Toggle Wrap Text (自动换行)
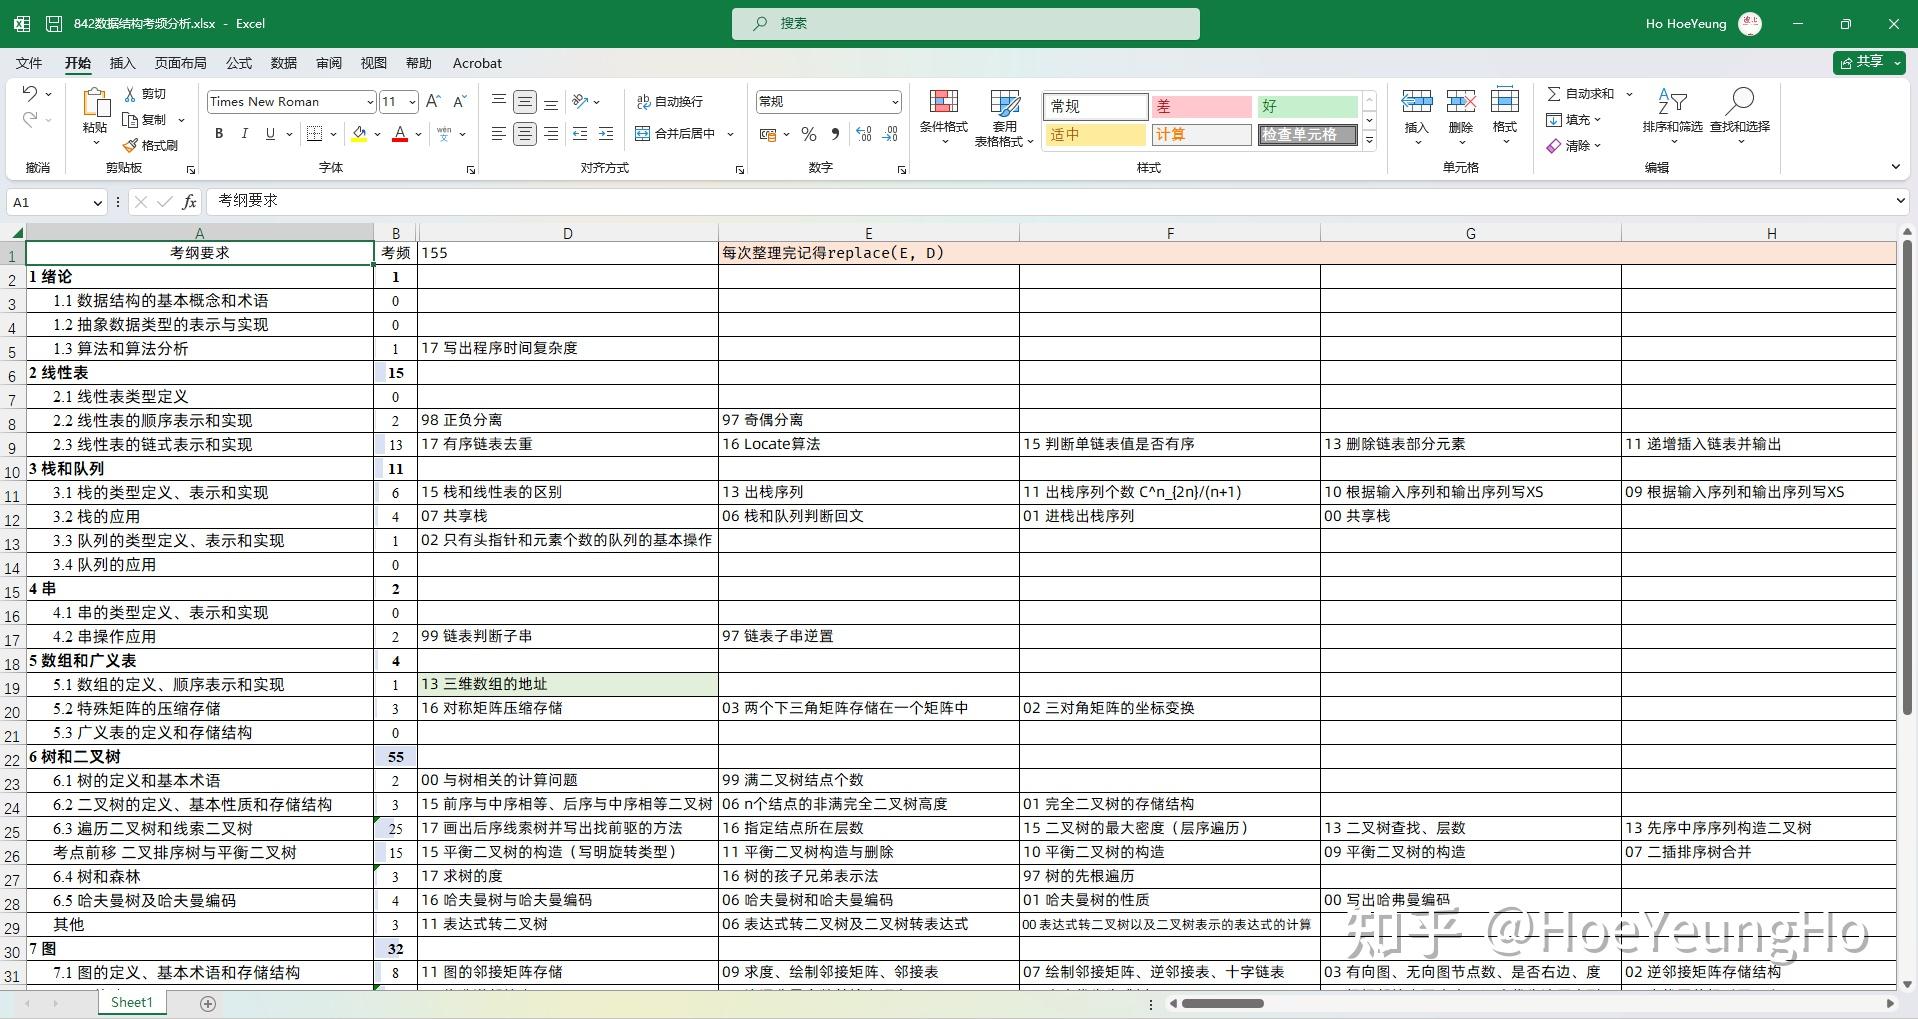 [x=670, y=102]
